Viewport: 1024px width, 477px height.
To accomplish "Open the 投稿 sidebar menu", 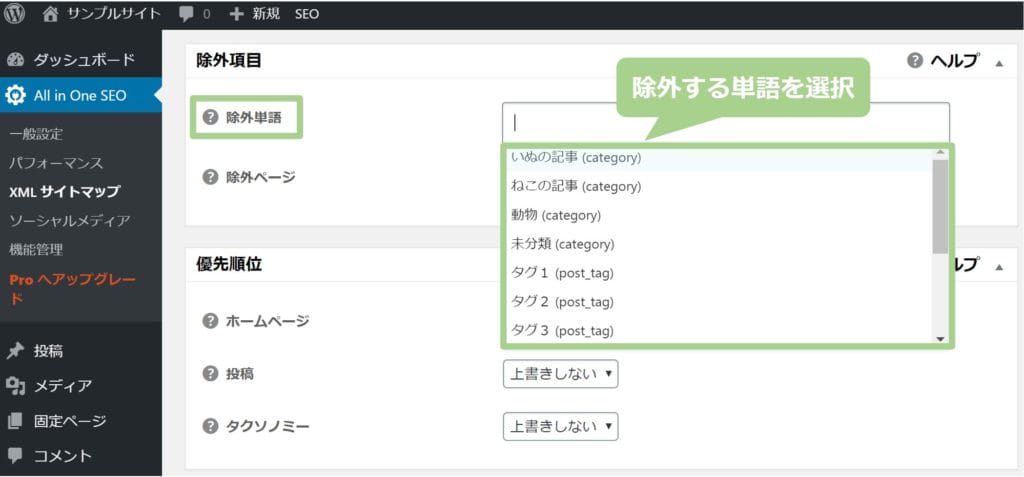I will coord(81,351).
